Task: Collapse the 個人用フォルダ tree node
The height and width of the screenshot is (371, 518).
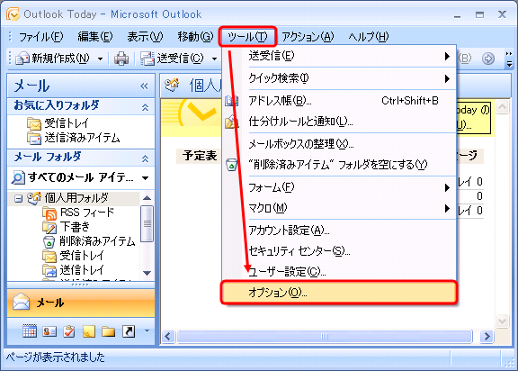Action: pos(18,199)
